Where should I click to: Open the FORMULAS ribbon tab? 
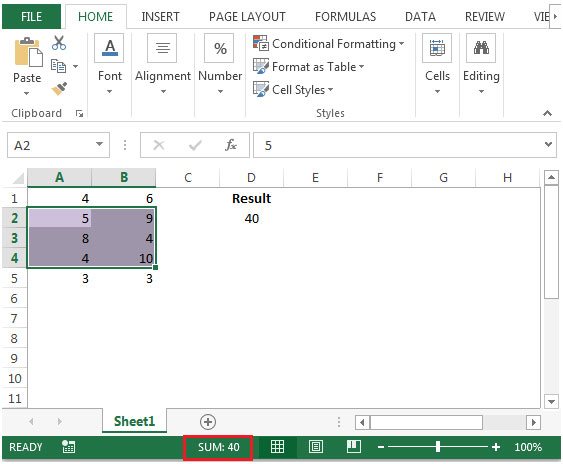point(345,17)
